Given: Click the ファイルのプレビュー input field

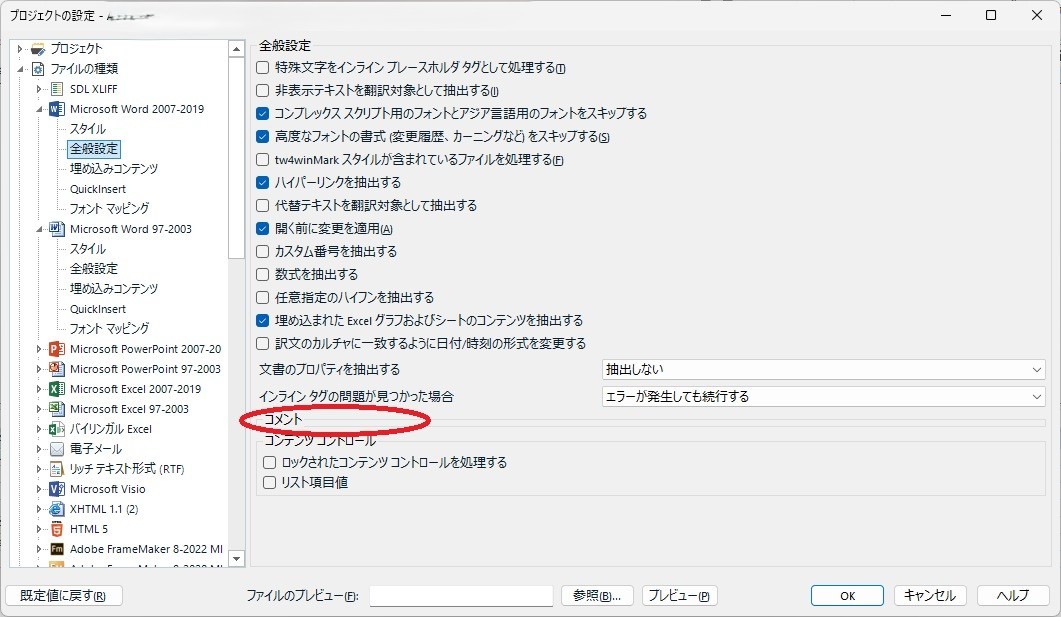Looking at the screenshot, I should pos(460,595).
